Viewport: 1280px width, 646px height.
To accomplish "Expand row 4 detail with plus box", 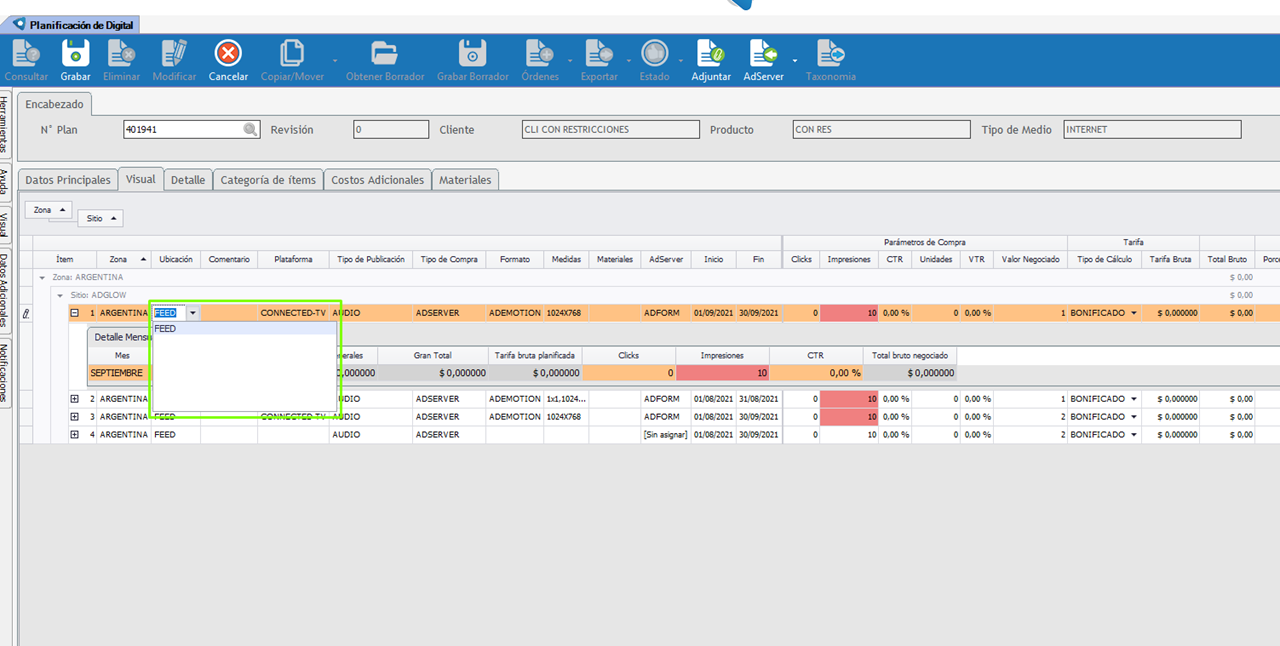I will (x=74, y=435).
